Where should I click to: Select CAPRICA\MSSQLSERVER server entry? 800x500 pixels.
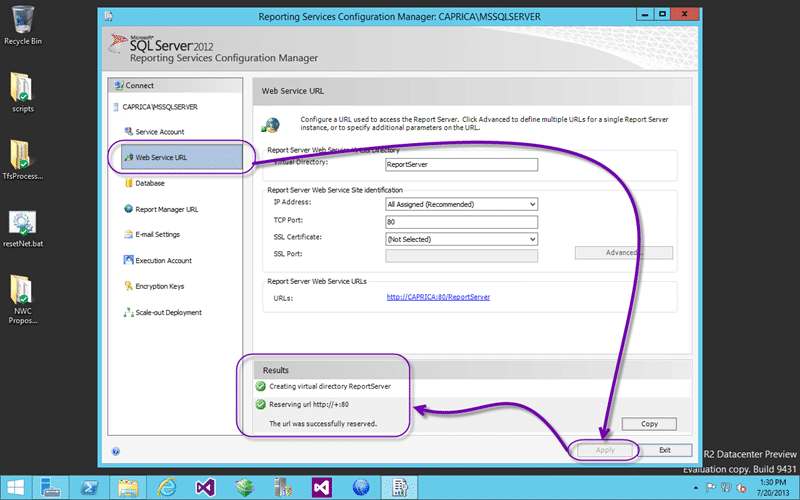pyautogui.click(x=160, y=107)
